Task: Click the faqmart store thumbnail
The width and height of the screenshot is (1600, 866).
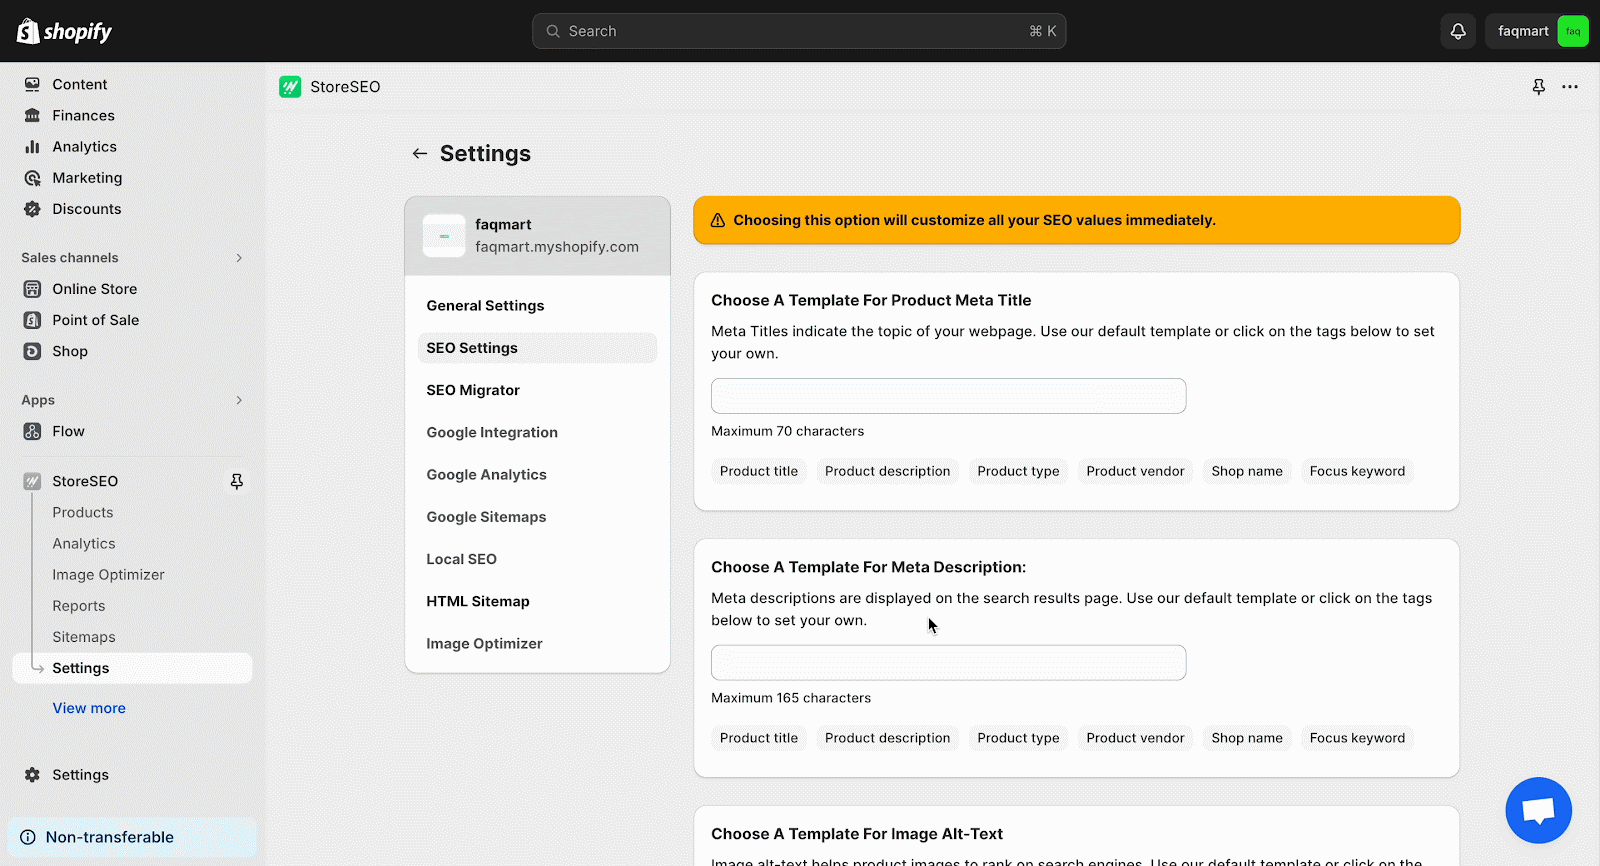Action: coord(444,236)
